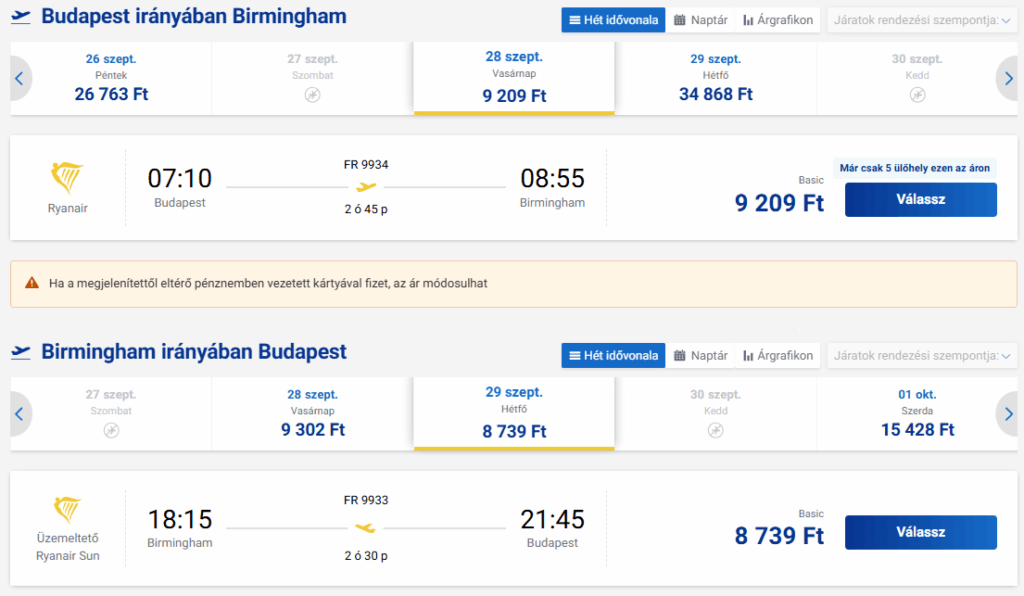Viewport: 1024px width, 596px height.
Task: Click plane icon beside Birmingham irányában Budapest heading
Action: [x=21, y=352]
